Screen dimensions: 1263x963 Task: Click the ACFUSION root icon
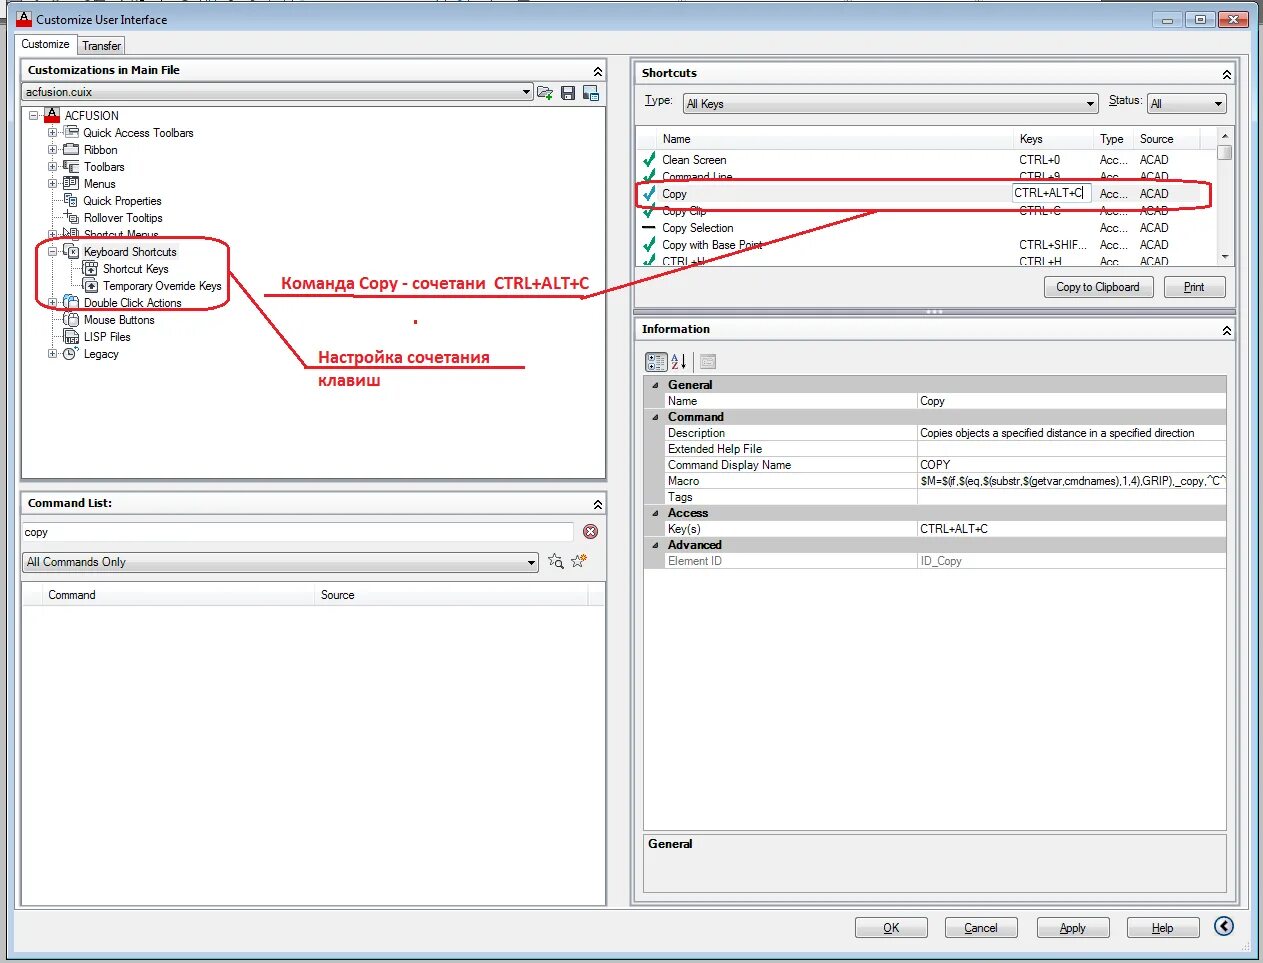(x=52, y=115)
